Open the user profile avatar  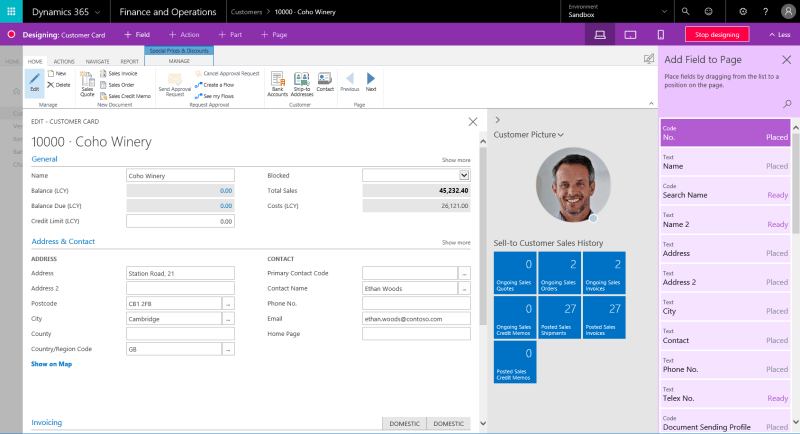(x=788, y=11)
